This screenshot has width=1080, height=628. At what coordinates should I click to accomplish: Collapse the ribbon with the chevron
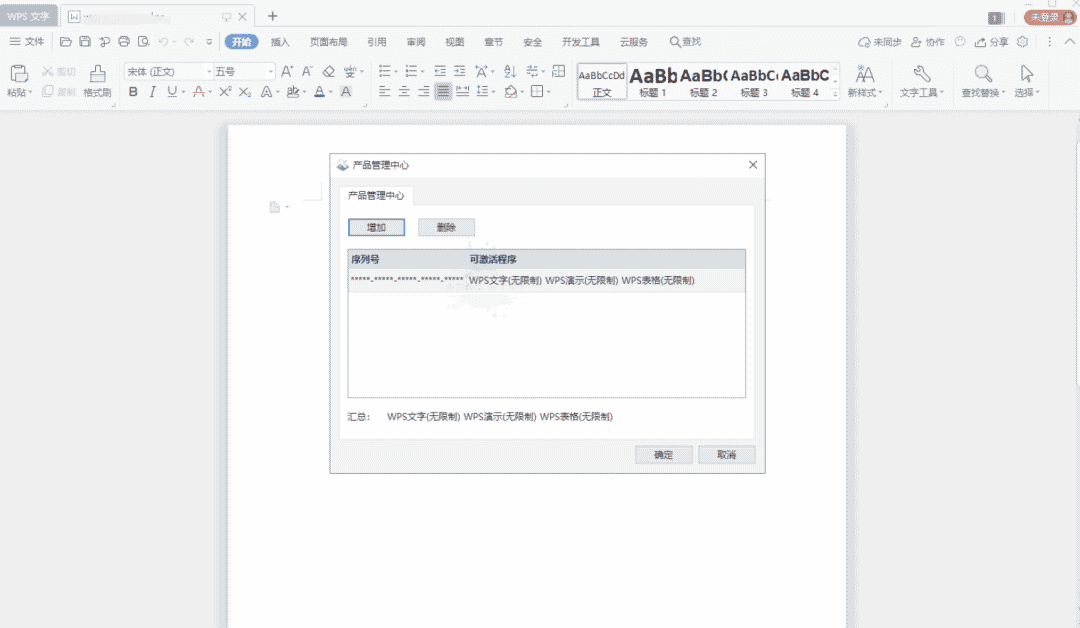(x=1070, y=42)
